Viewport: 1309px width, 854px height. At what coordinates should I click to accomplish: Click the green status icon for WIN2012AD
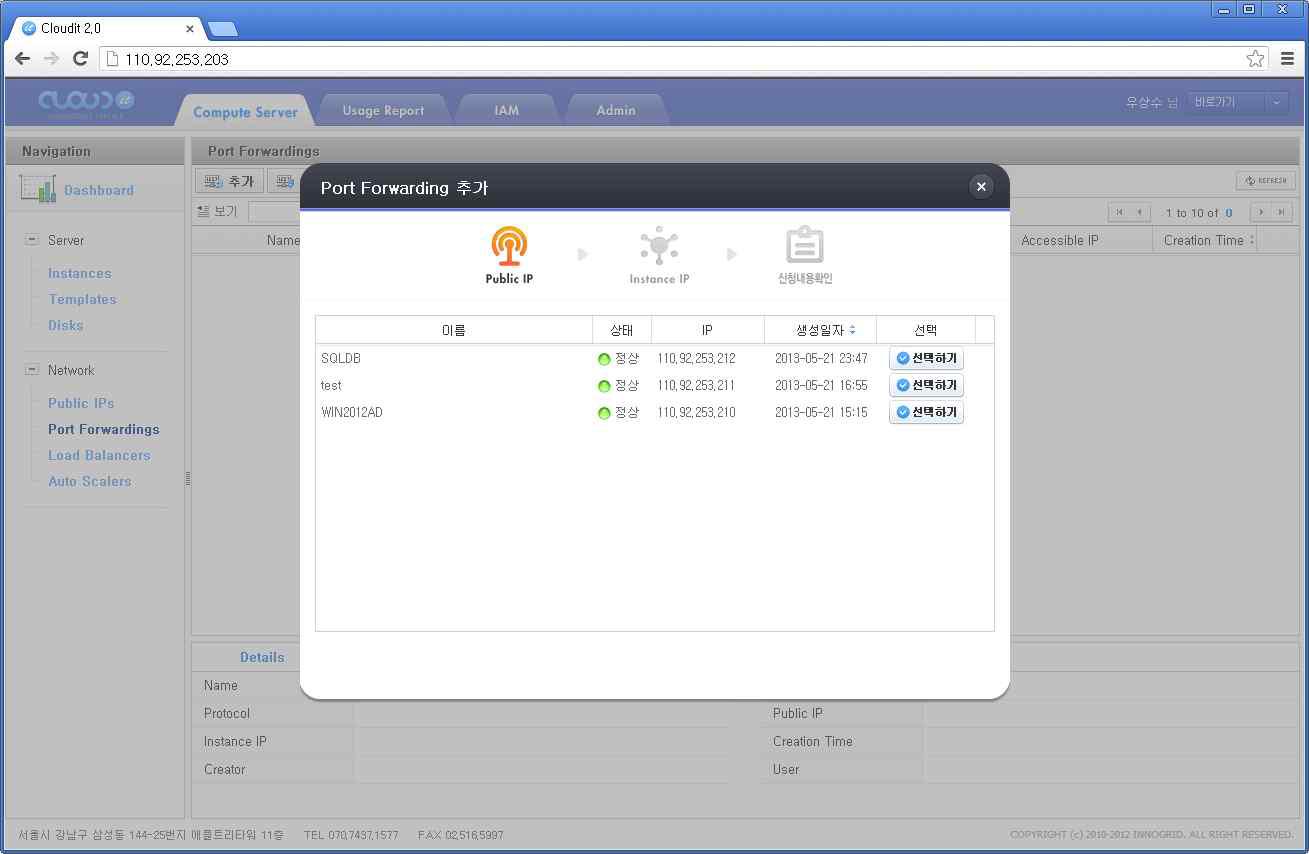coord(604,413)
